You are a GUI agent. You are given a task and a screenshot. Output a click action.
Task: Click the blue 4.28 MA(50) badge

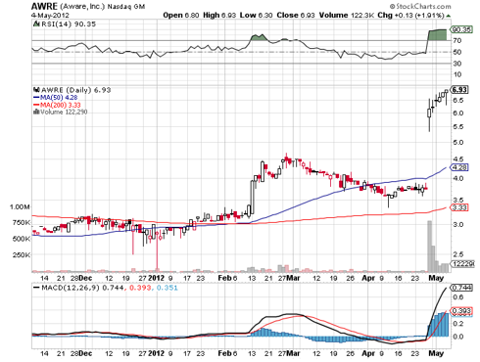coord(460,167)
